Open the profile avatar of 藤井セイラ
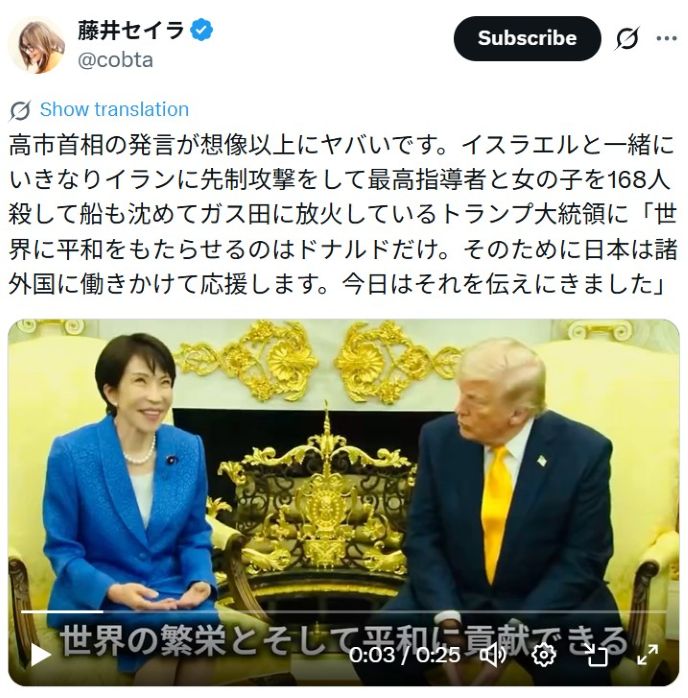 (36, 45)
